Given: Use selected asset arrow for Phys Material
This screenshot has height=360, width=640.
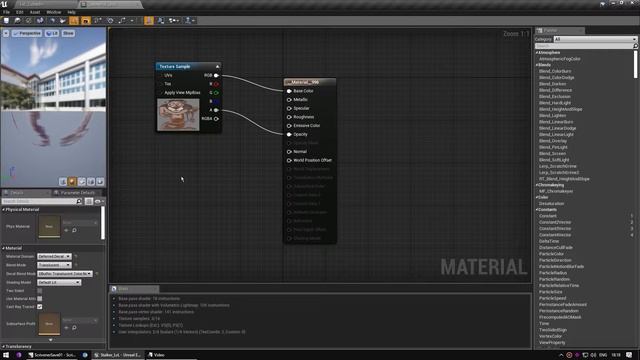Looking at the screenshot, I should coord(67,231).
